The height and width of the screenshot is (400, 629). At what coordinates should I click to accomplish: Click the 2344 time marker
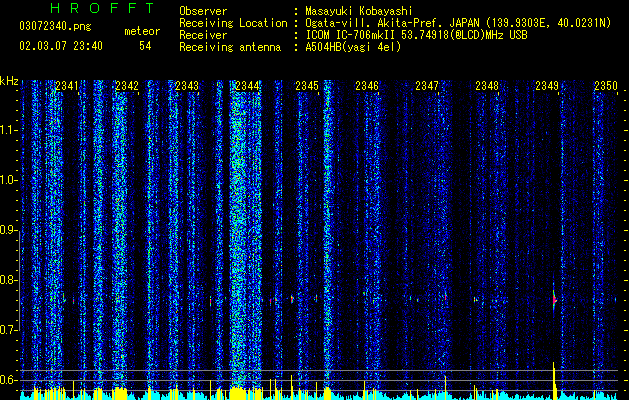[x=247, y=86]
